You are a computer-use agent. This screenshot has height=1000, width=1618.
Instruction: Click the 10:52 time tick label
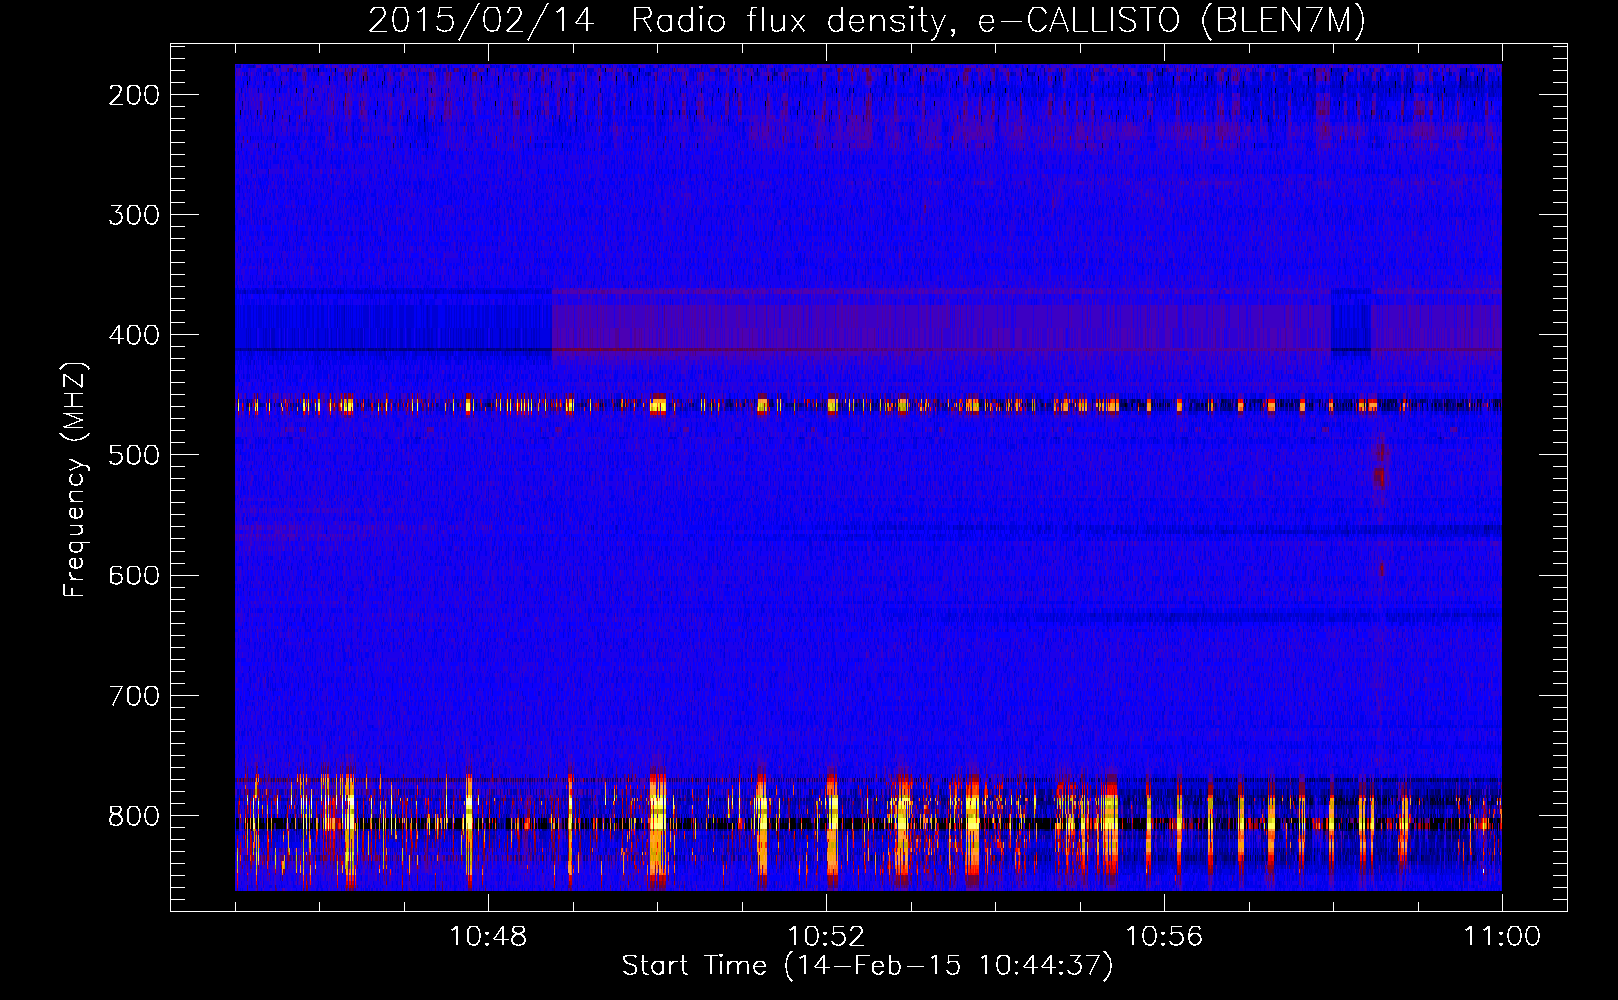click(x=826, y=937)
